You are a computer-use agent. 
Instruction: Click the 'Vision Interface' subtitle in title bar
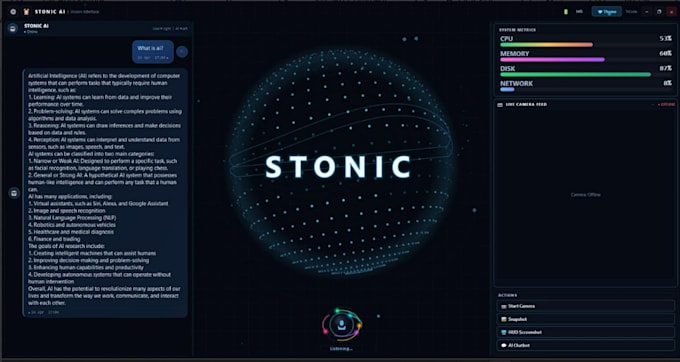coord(84,12)
